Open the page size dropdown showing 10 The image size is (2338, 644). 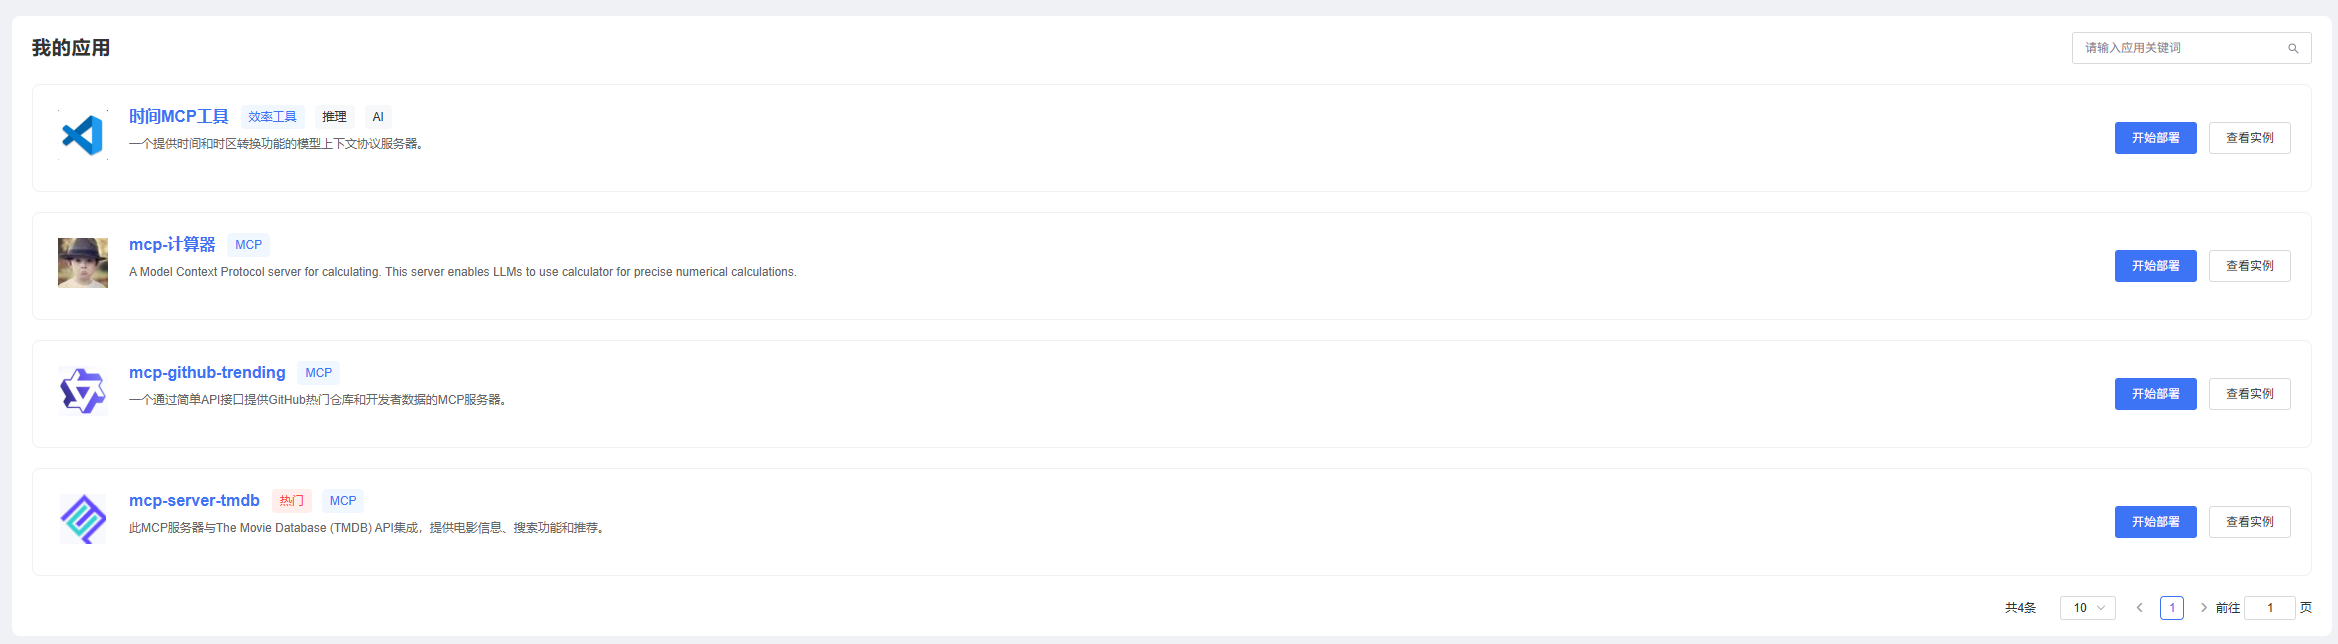click(x=2088, y=608)
